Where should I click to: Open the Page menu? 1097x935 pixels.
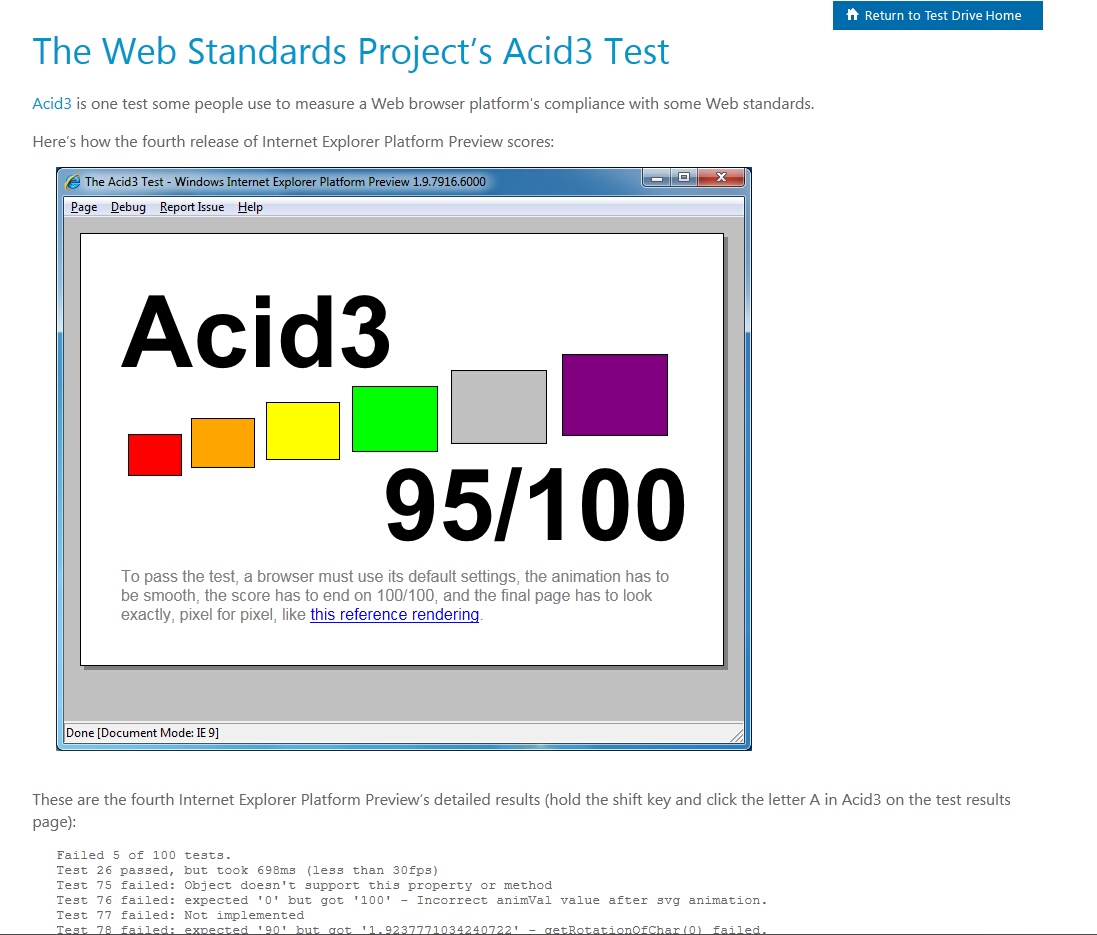click(x=84, y=207)
